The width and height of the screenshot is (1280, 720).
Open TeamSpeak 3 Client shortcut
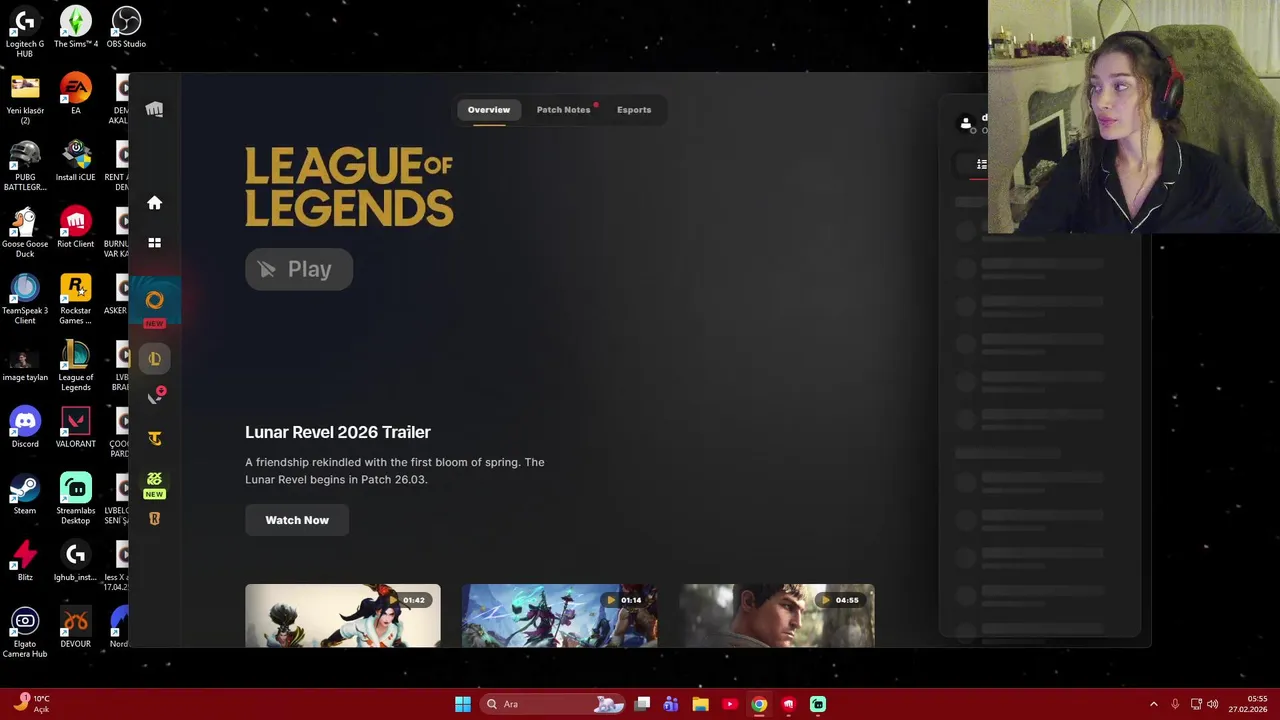pos(25,299)
